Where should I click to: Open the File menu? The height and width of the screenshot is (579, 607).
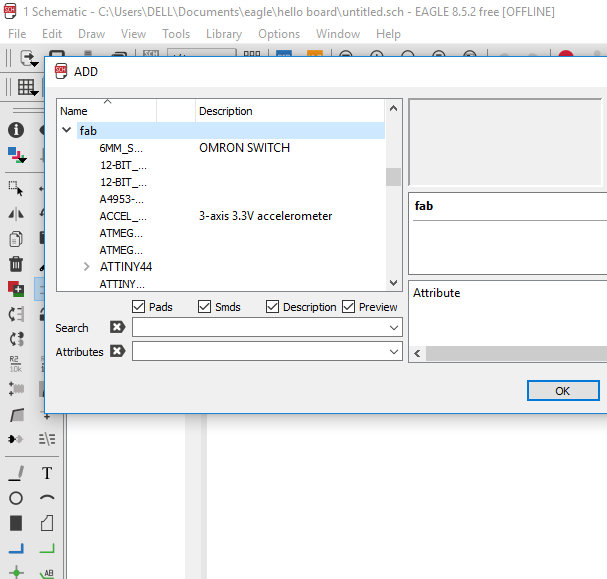pos(17,34)
